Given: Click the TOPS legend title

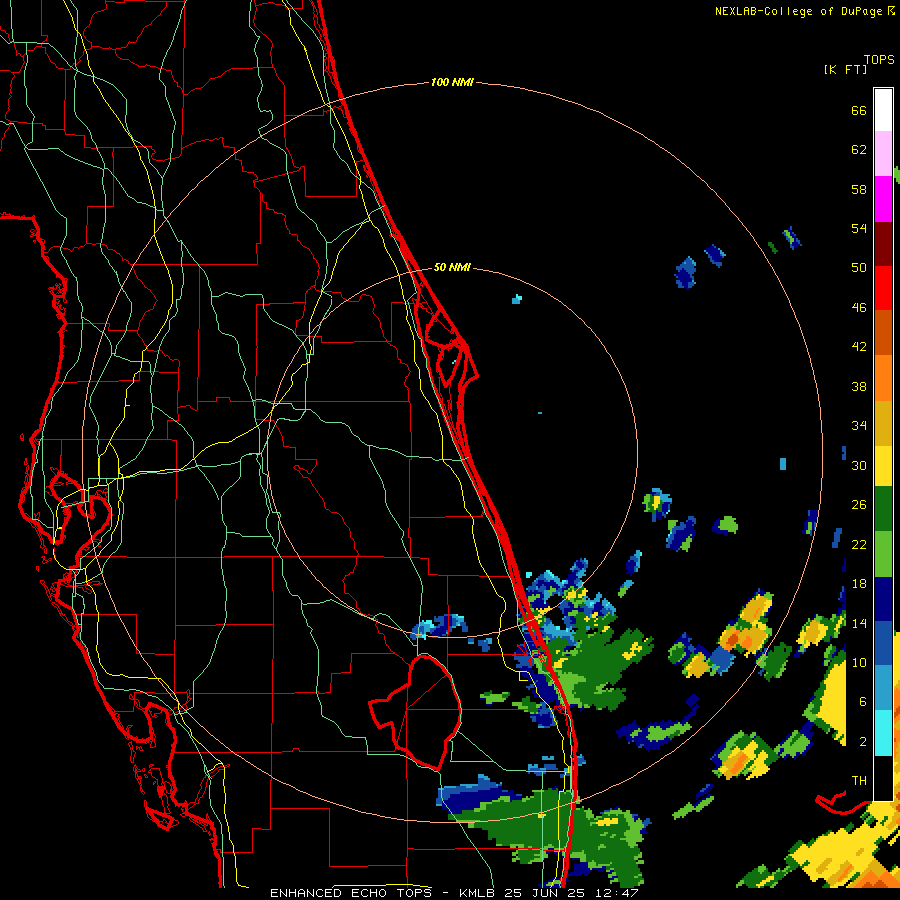Looking at the screenshot, I should click(x=879, y=59).
